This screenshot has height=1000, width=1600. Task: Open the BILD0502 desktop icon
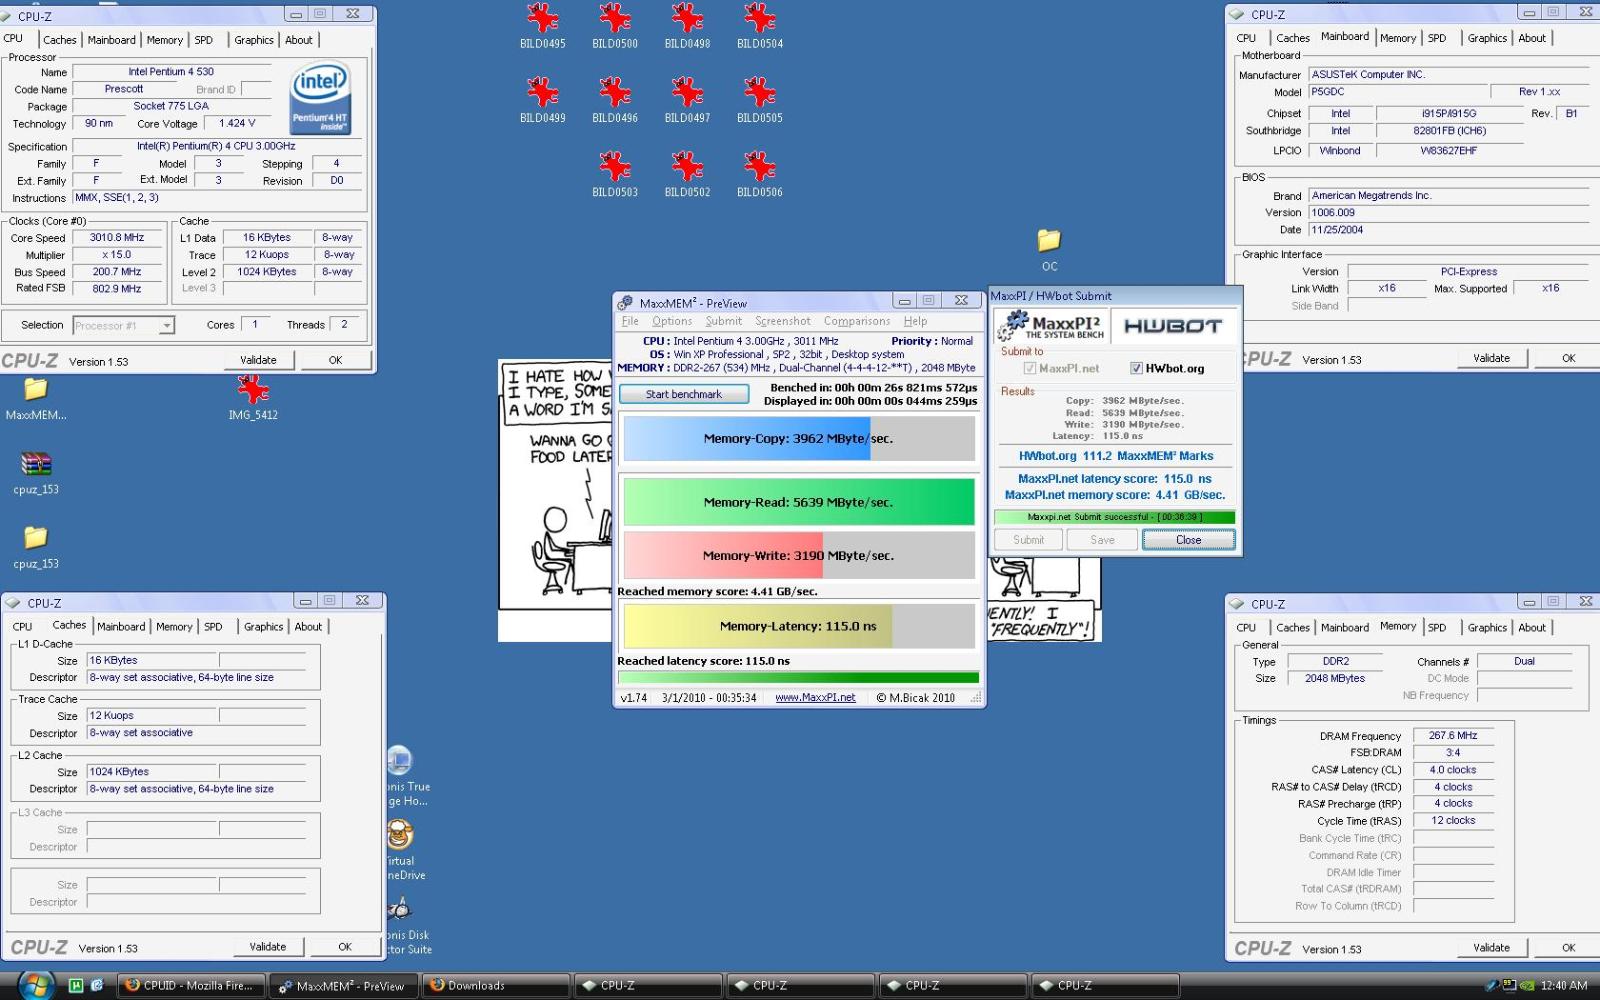click(x=687, y=174)
